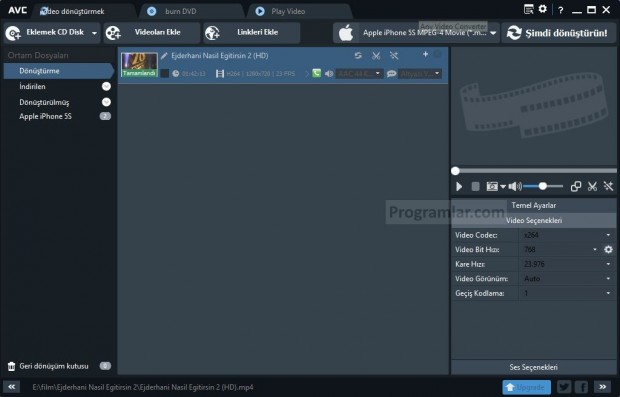Click the speaker audio icon in the video row
Screen dimensions: 620x397
(329, 74)
